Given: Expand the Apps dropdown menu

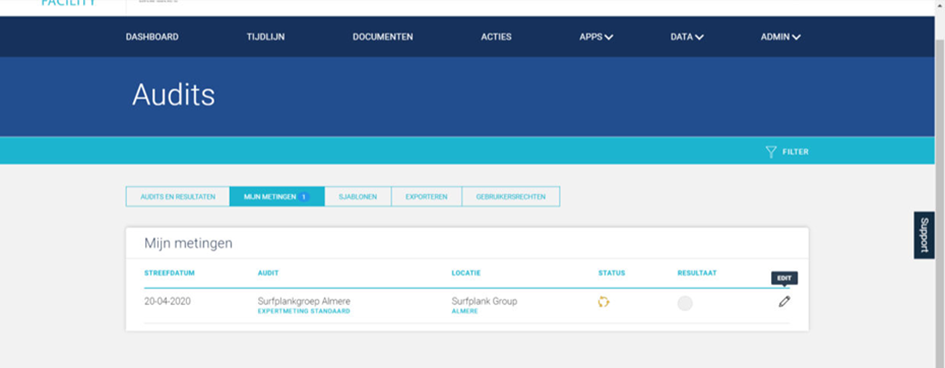Looking at the screenshot, I should [x=596, y=37].
